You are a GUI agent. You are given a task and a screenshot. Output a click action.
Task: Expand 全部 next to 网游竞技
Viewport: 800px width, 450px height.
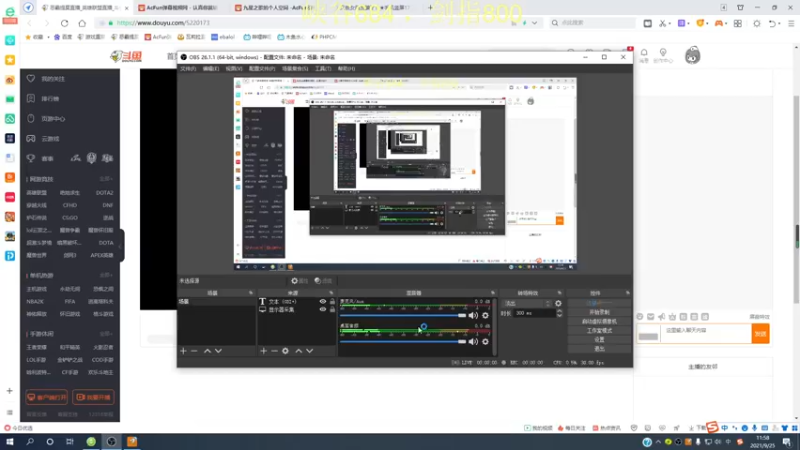coord(106,180)
